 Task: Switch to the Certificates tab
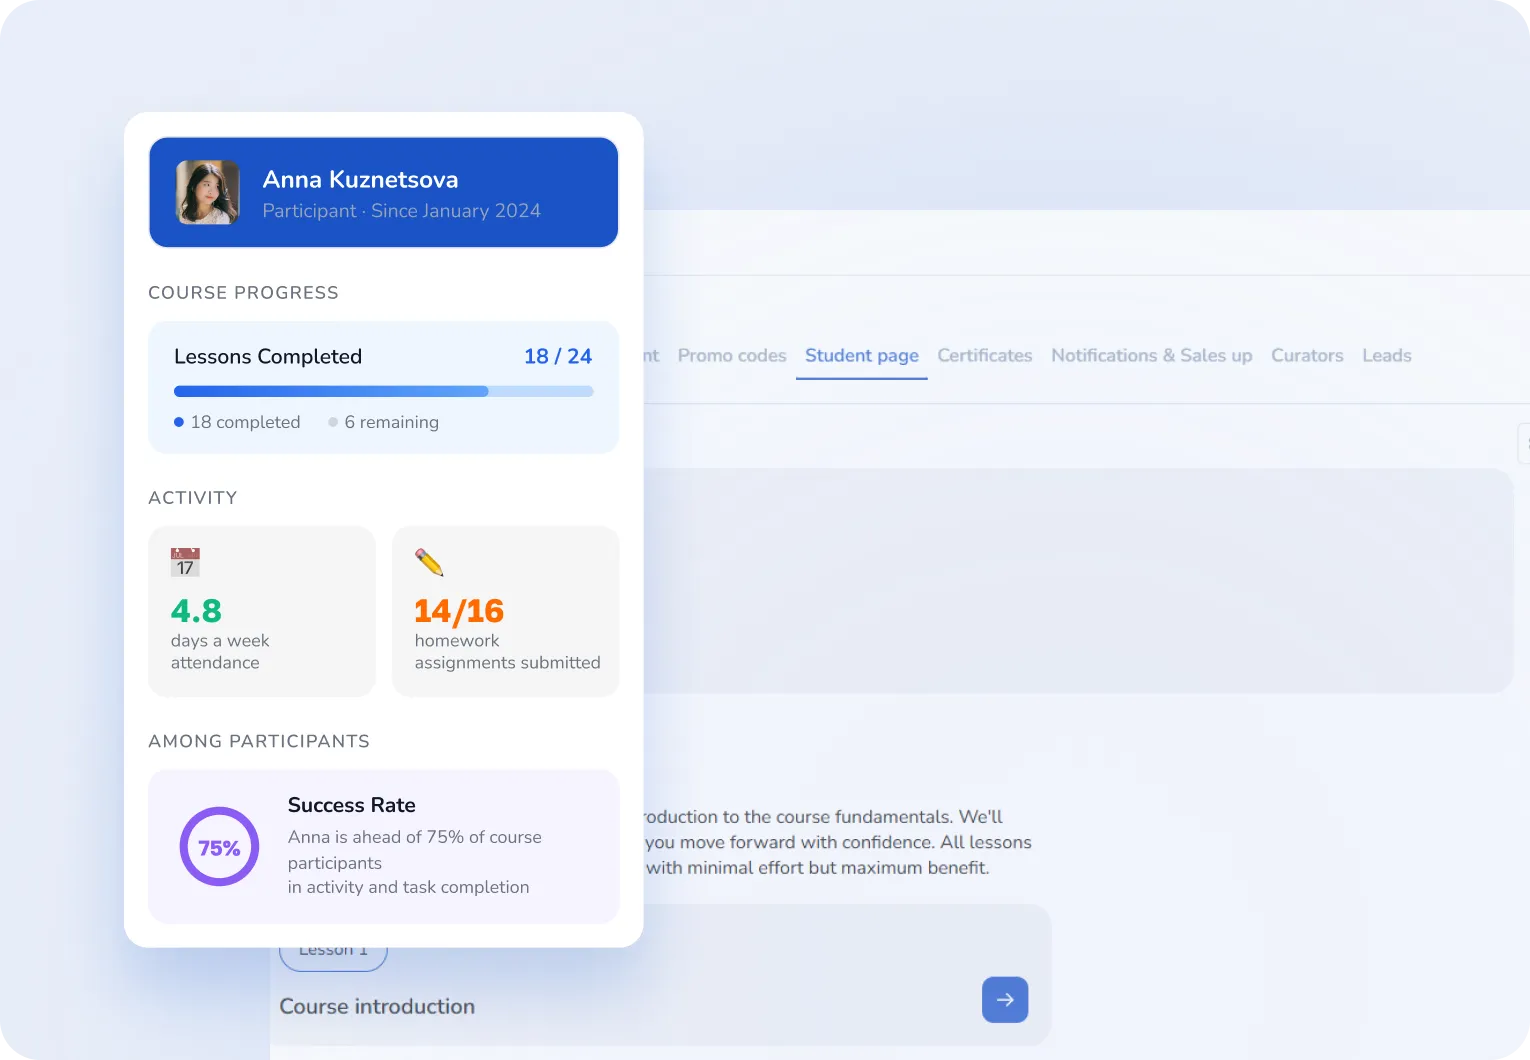click(x=984, y=356)
